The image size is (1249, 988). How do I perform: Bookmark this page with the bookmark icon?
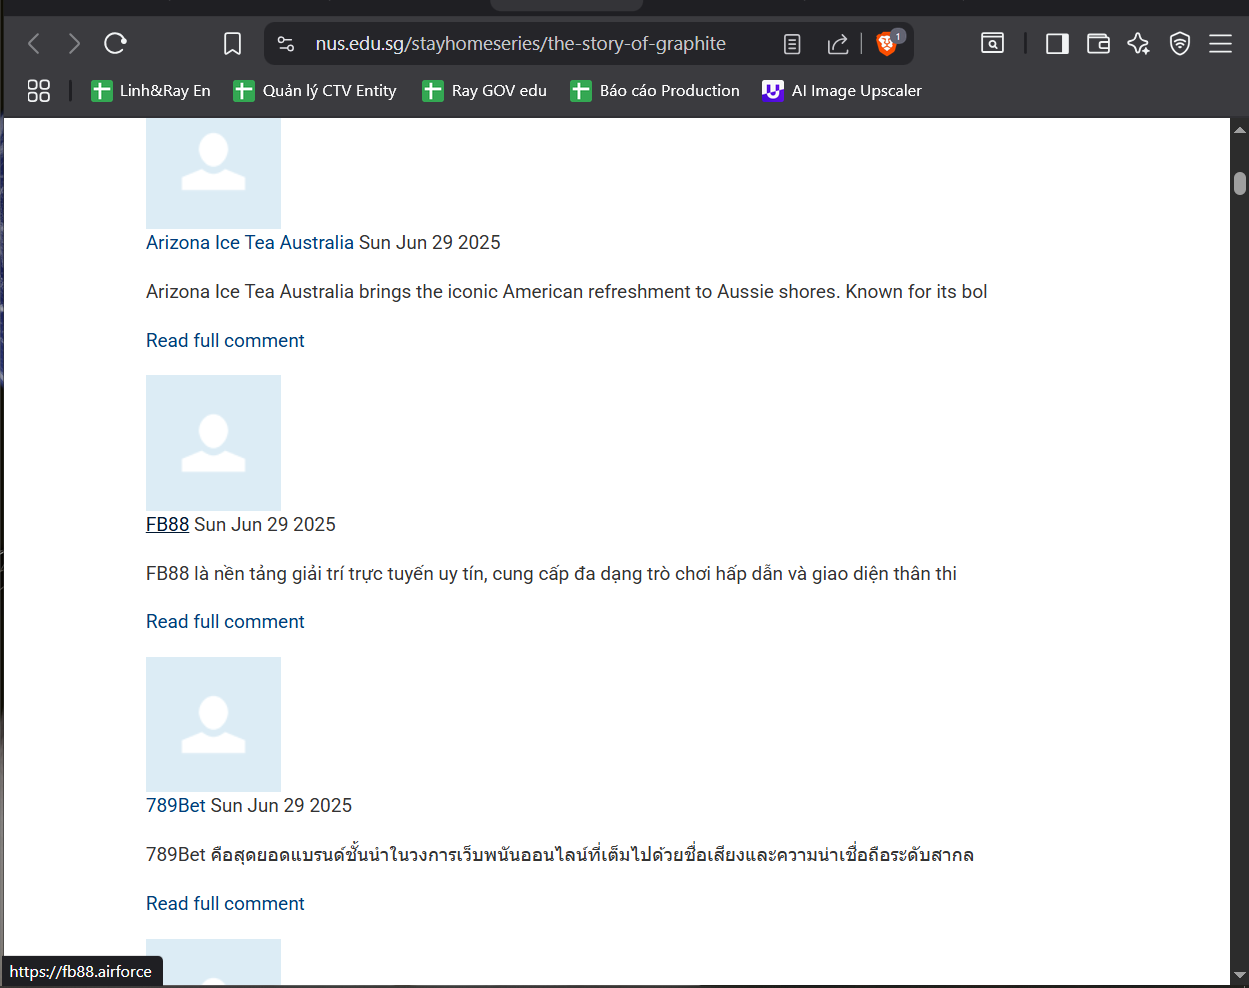[x=232, y=43]
